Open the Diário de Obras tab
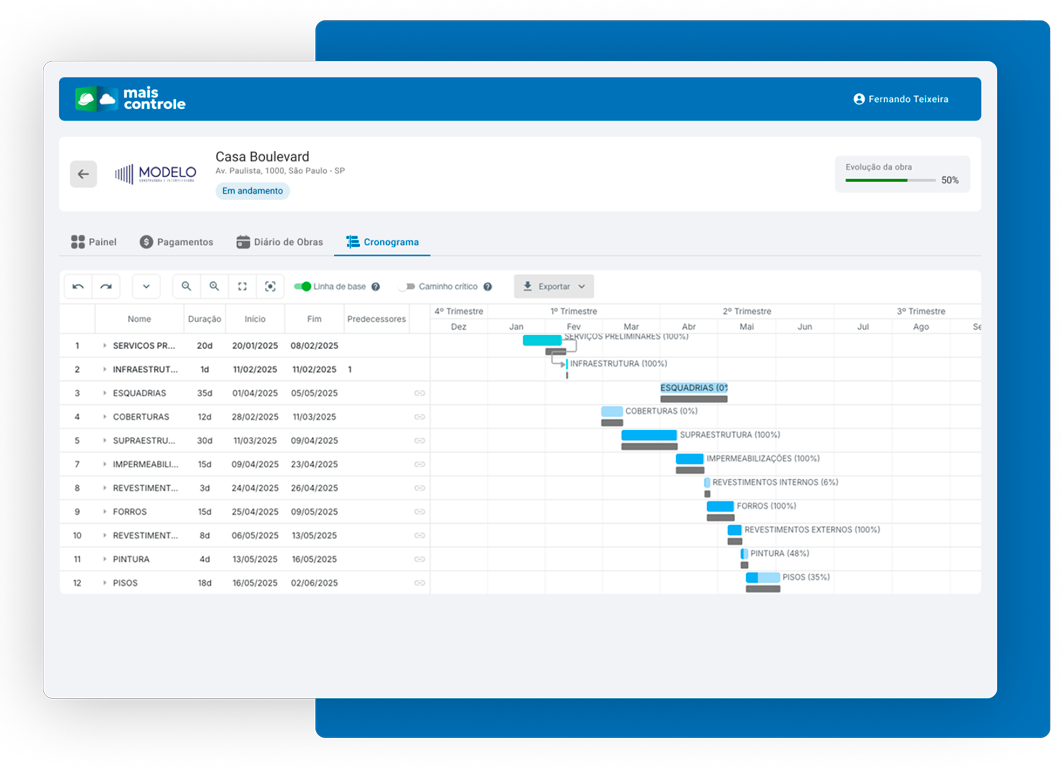The height and width of the screenshot is (768, 1063). [x=280, y=242]
